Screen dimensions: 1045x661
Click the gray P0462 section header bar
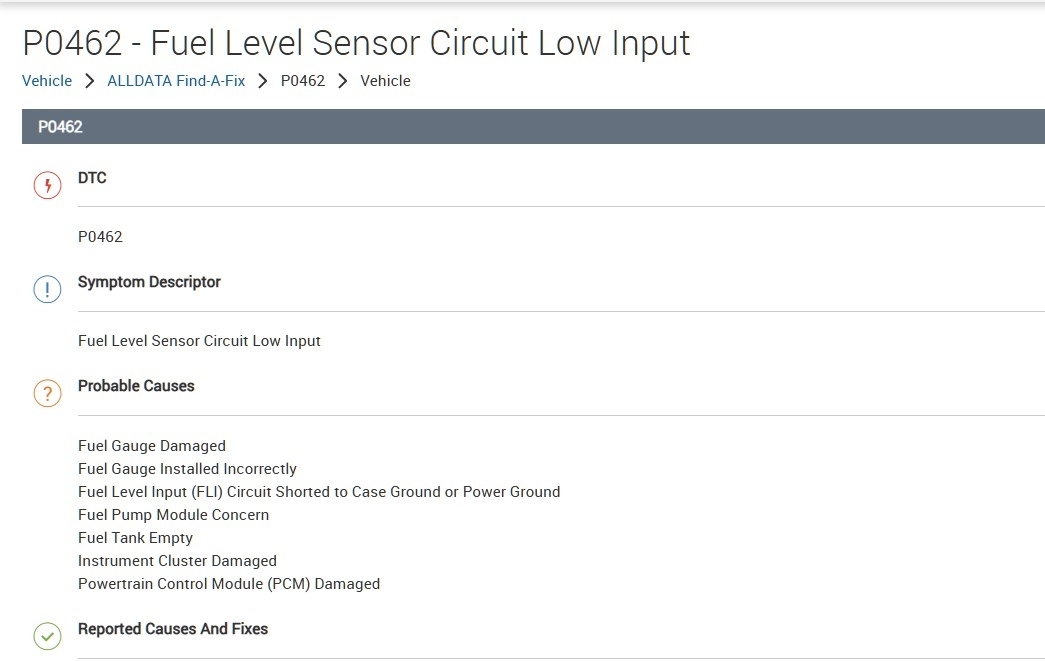click(533, 127)
